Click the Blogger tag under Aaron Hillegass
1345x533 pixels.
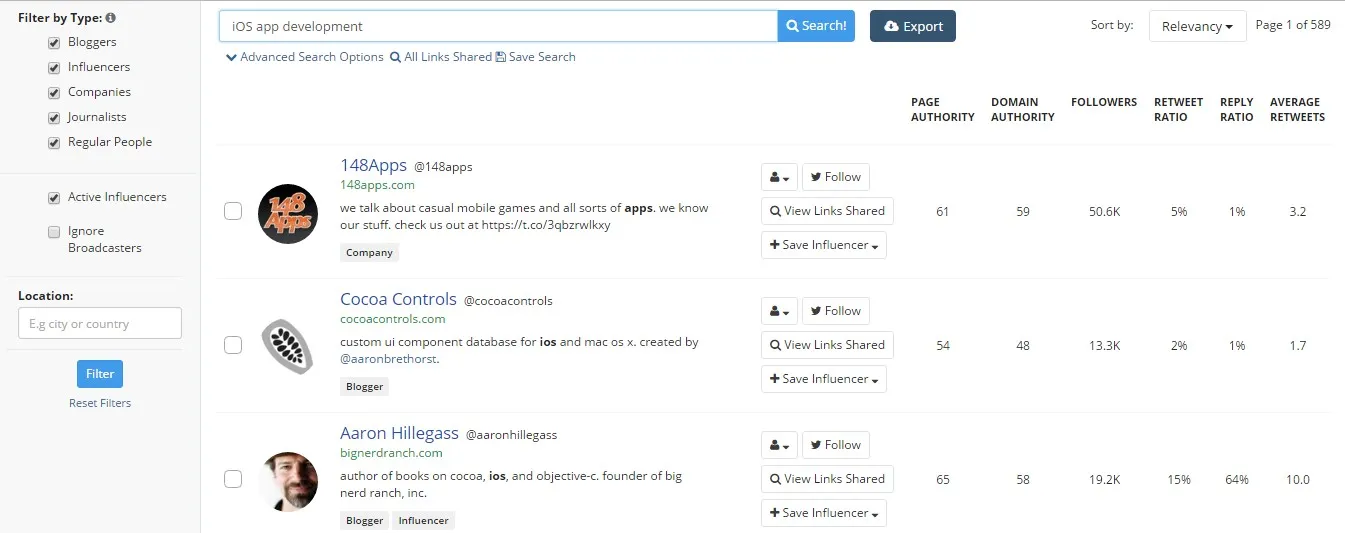(364, 521)
